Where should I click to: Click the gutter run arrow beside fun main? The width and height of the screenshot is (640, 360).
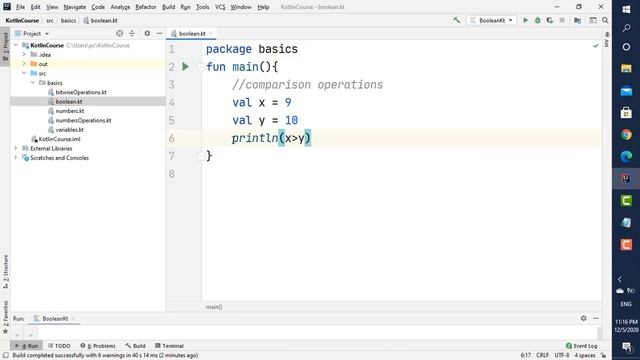[x=185, y=67]
